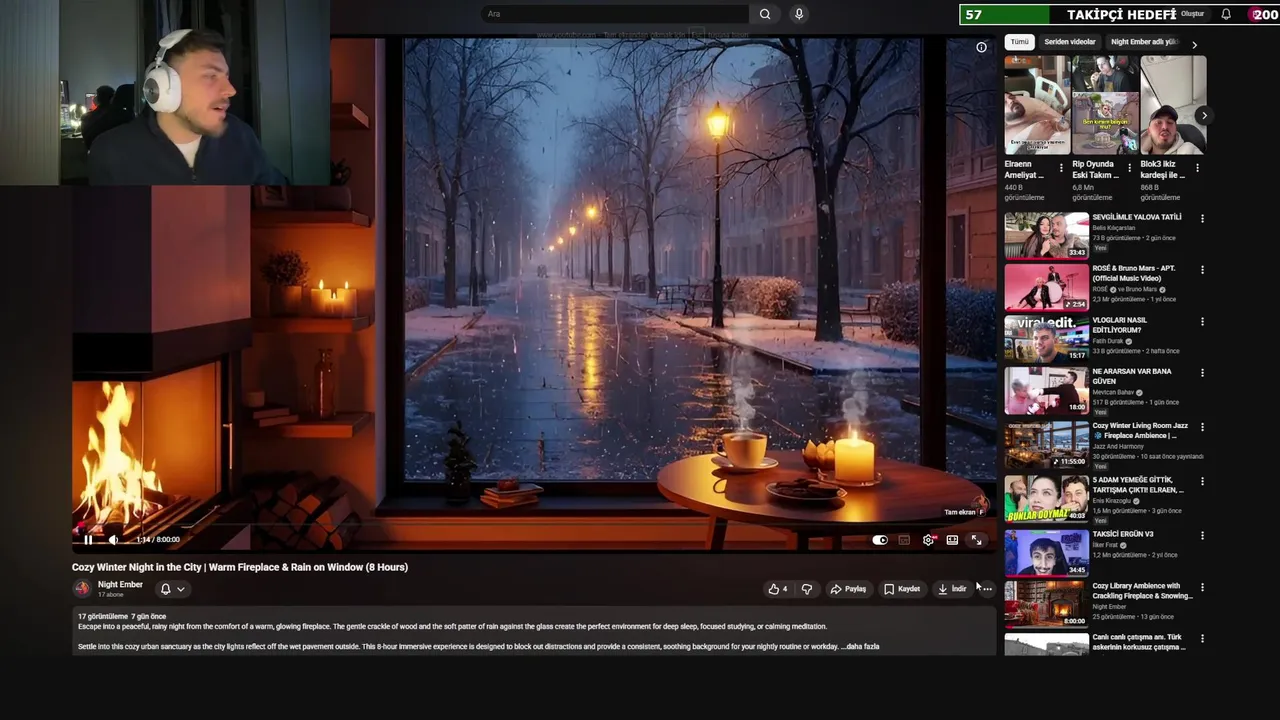Screen dimensions: 1280x720
Task: Open the Blok3 ikiz kardeşi short
Action: [1173, 105]
